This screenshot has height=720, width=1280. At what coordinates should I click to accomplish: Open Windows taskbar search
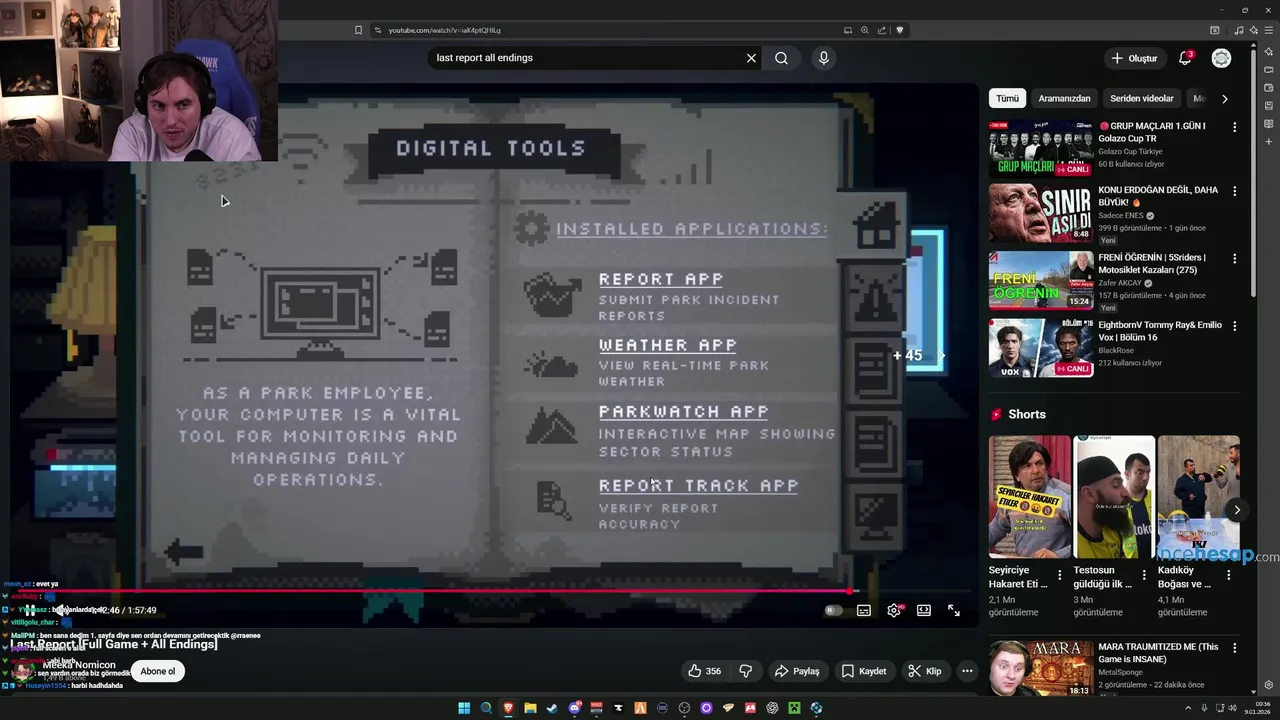pos(486,708)
